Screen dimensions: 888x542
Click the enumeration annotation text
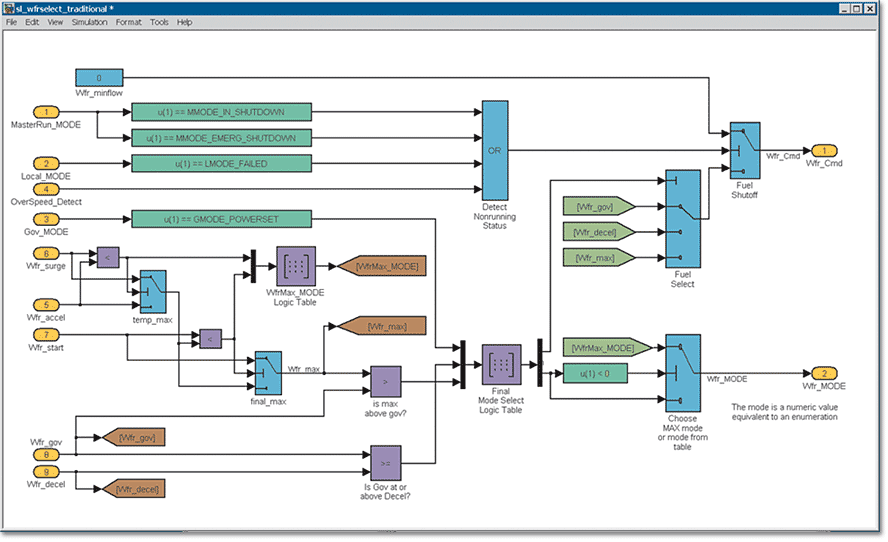[x=784, y=412]
